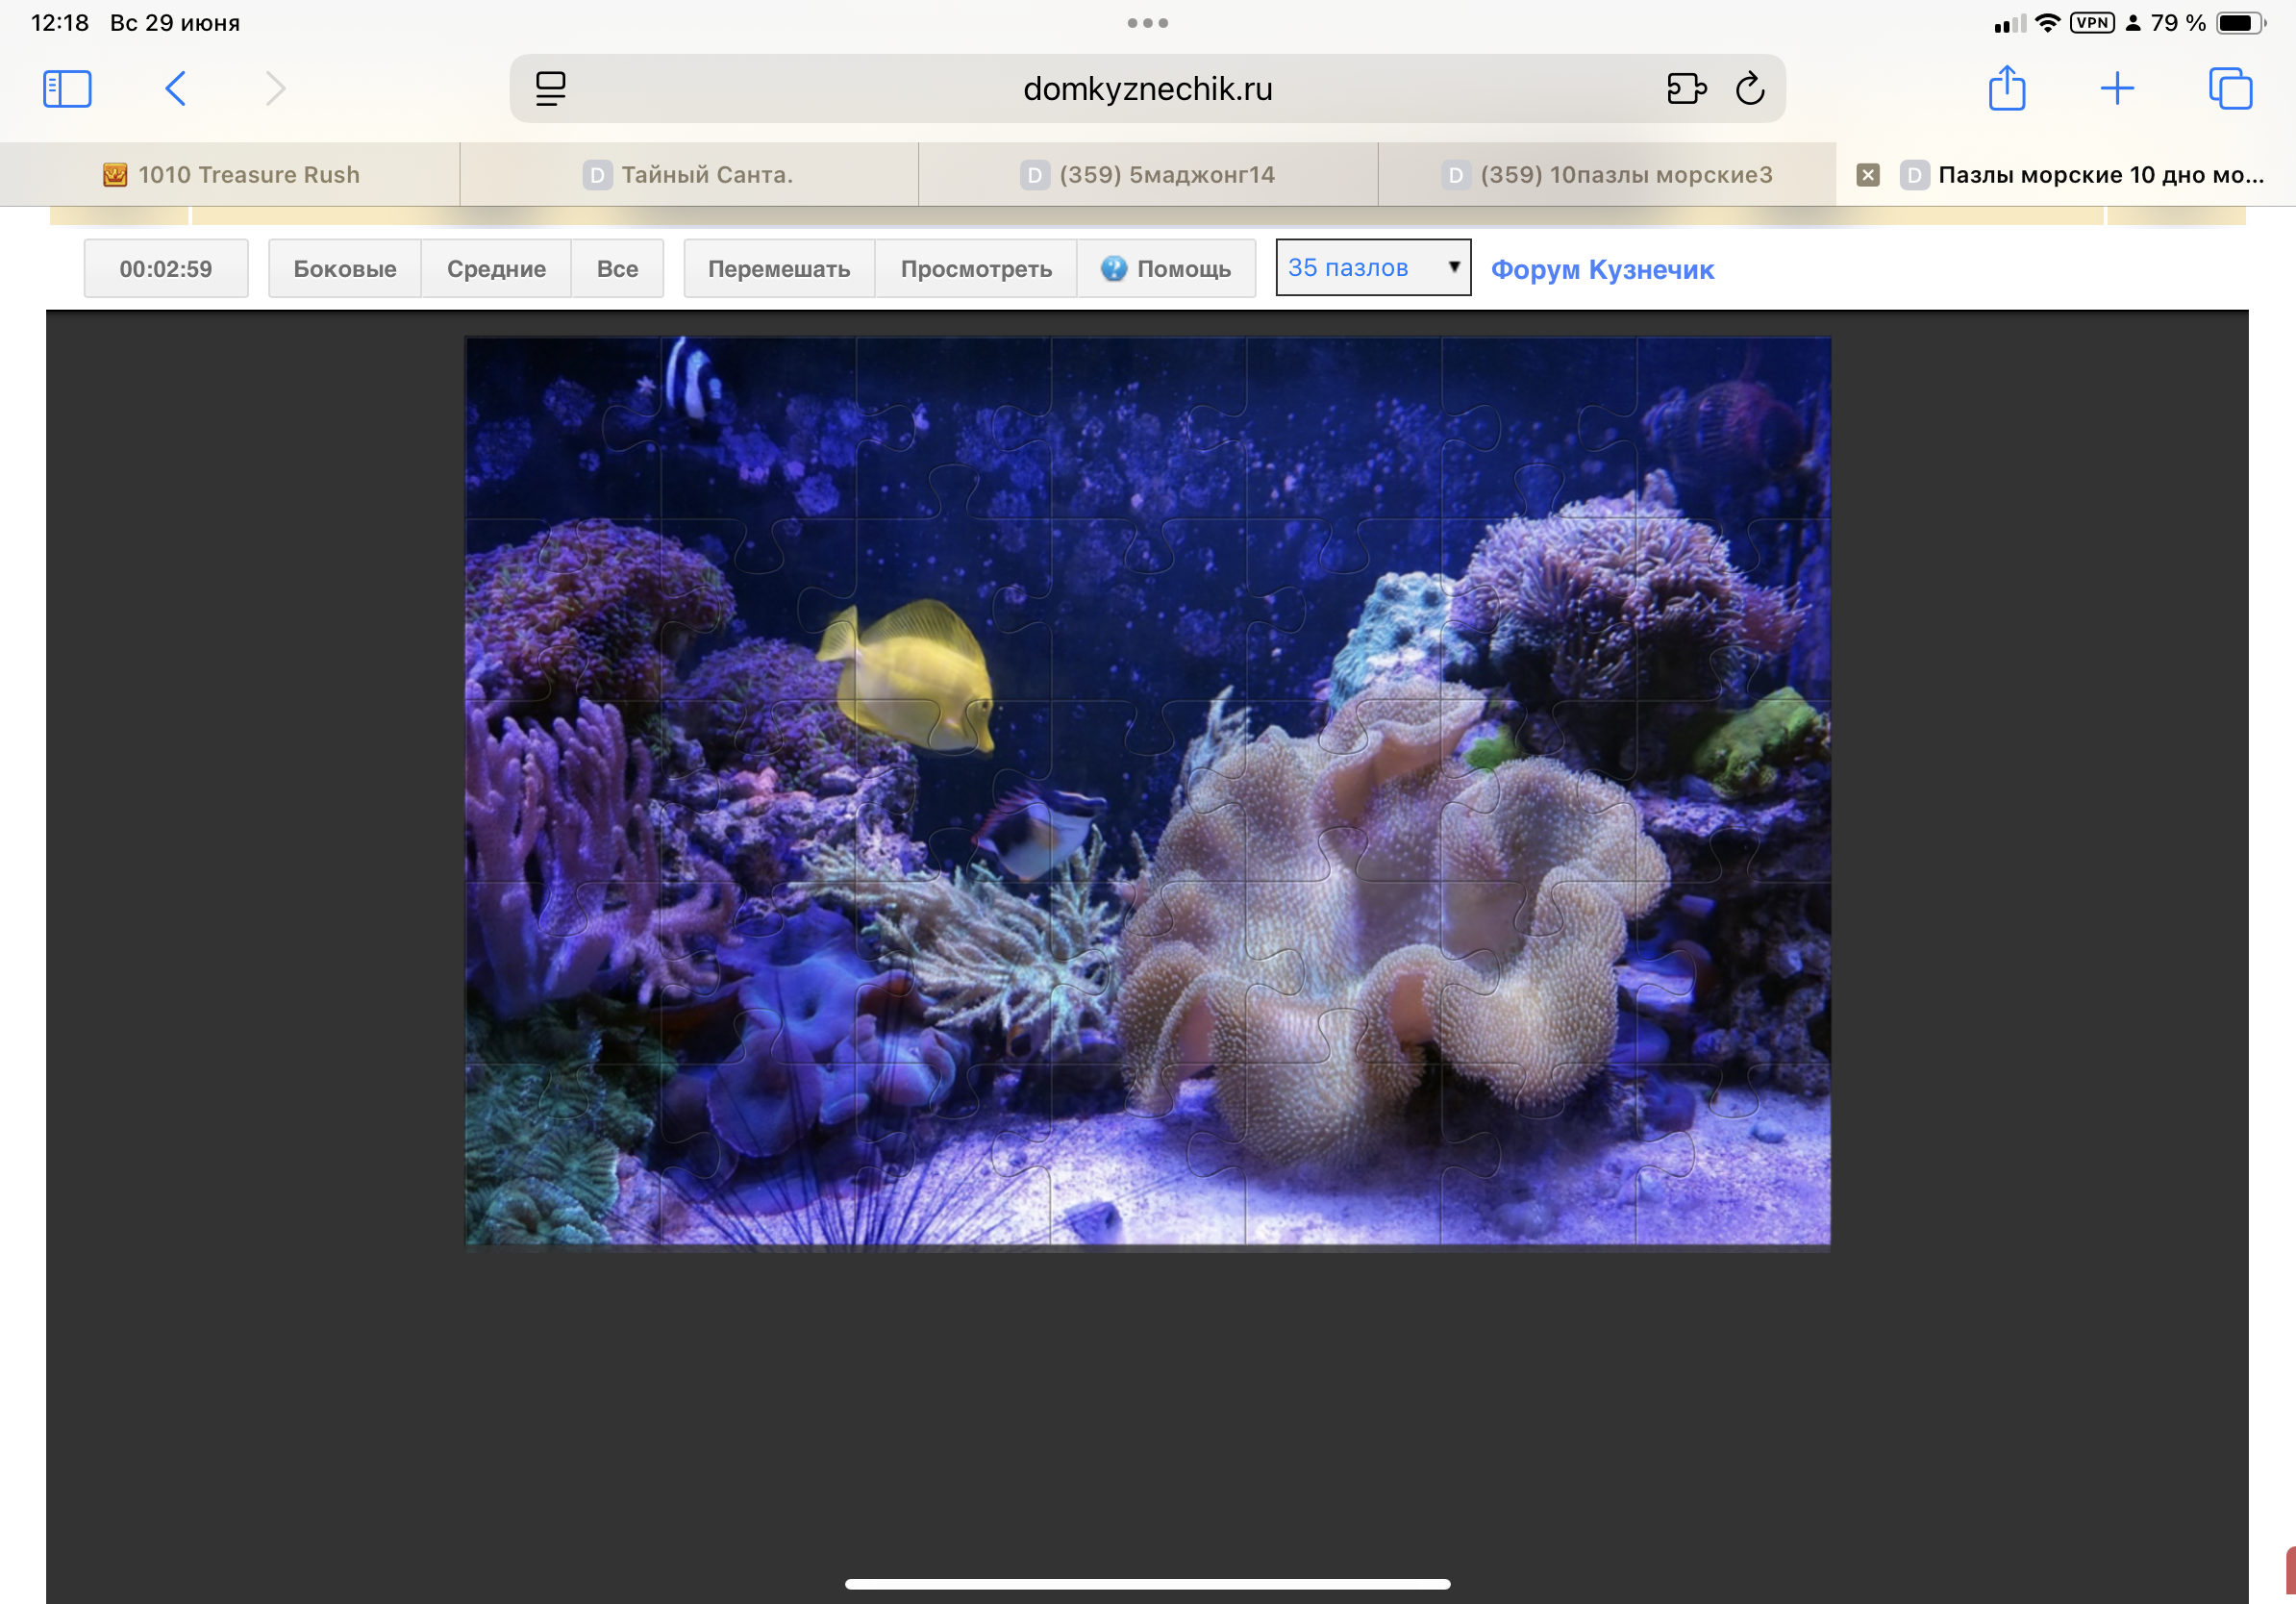Switch to the Тайный Санта tab
The height and width of the screenshot is (1604, 2296).
point(689,175)
